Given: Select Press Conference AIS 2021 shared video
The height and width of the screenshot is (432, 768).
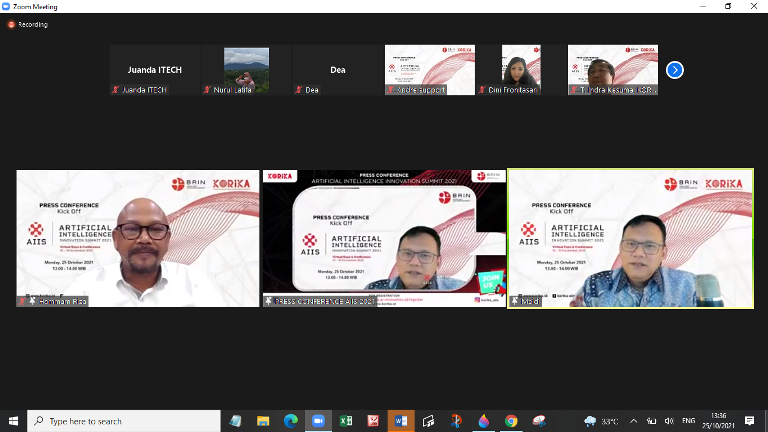Looking at the screenshot, I should point(384,239).
